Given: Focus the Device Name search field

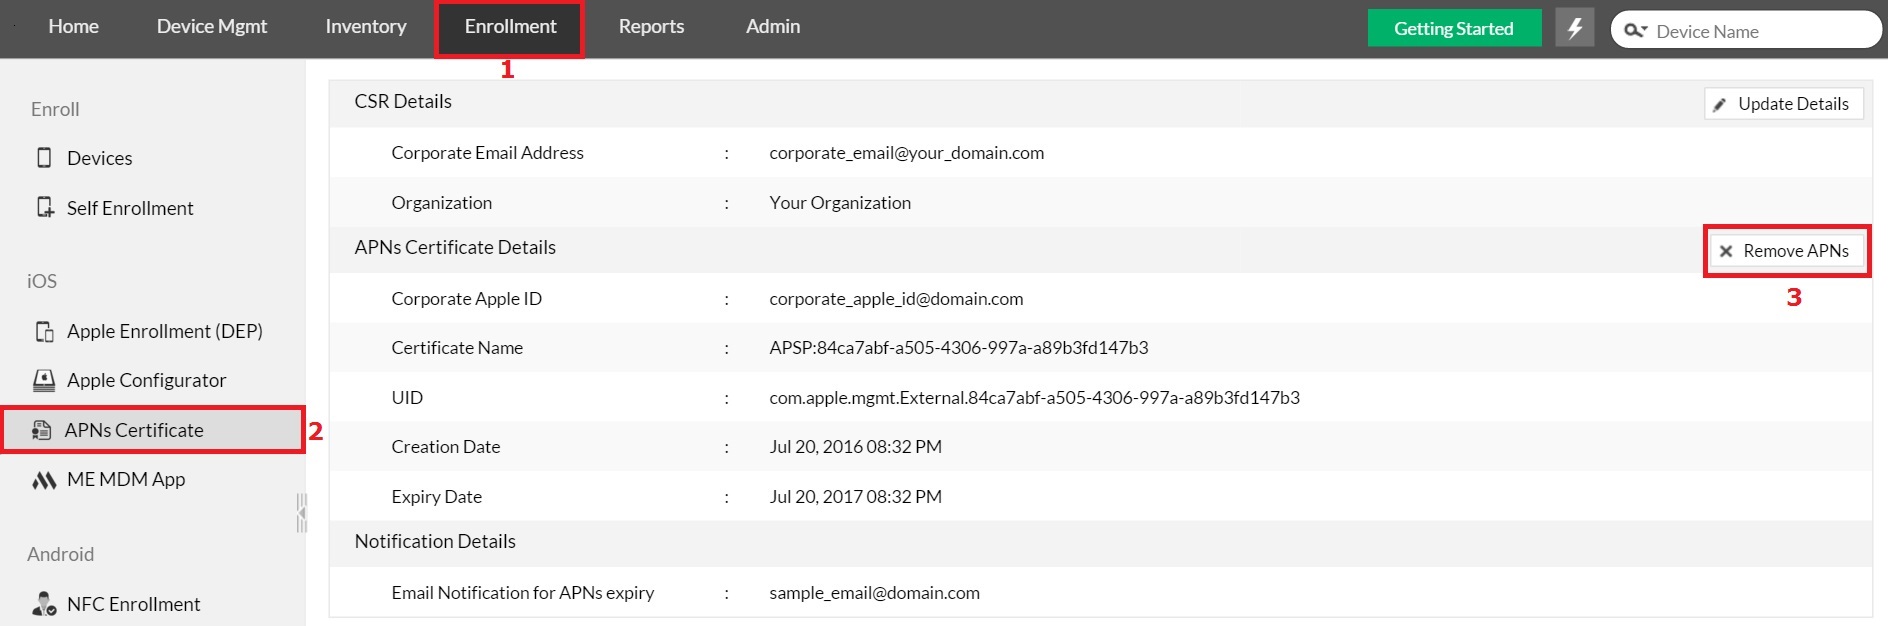Looking at the screenshot, I should (1760, 31).
